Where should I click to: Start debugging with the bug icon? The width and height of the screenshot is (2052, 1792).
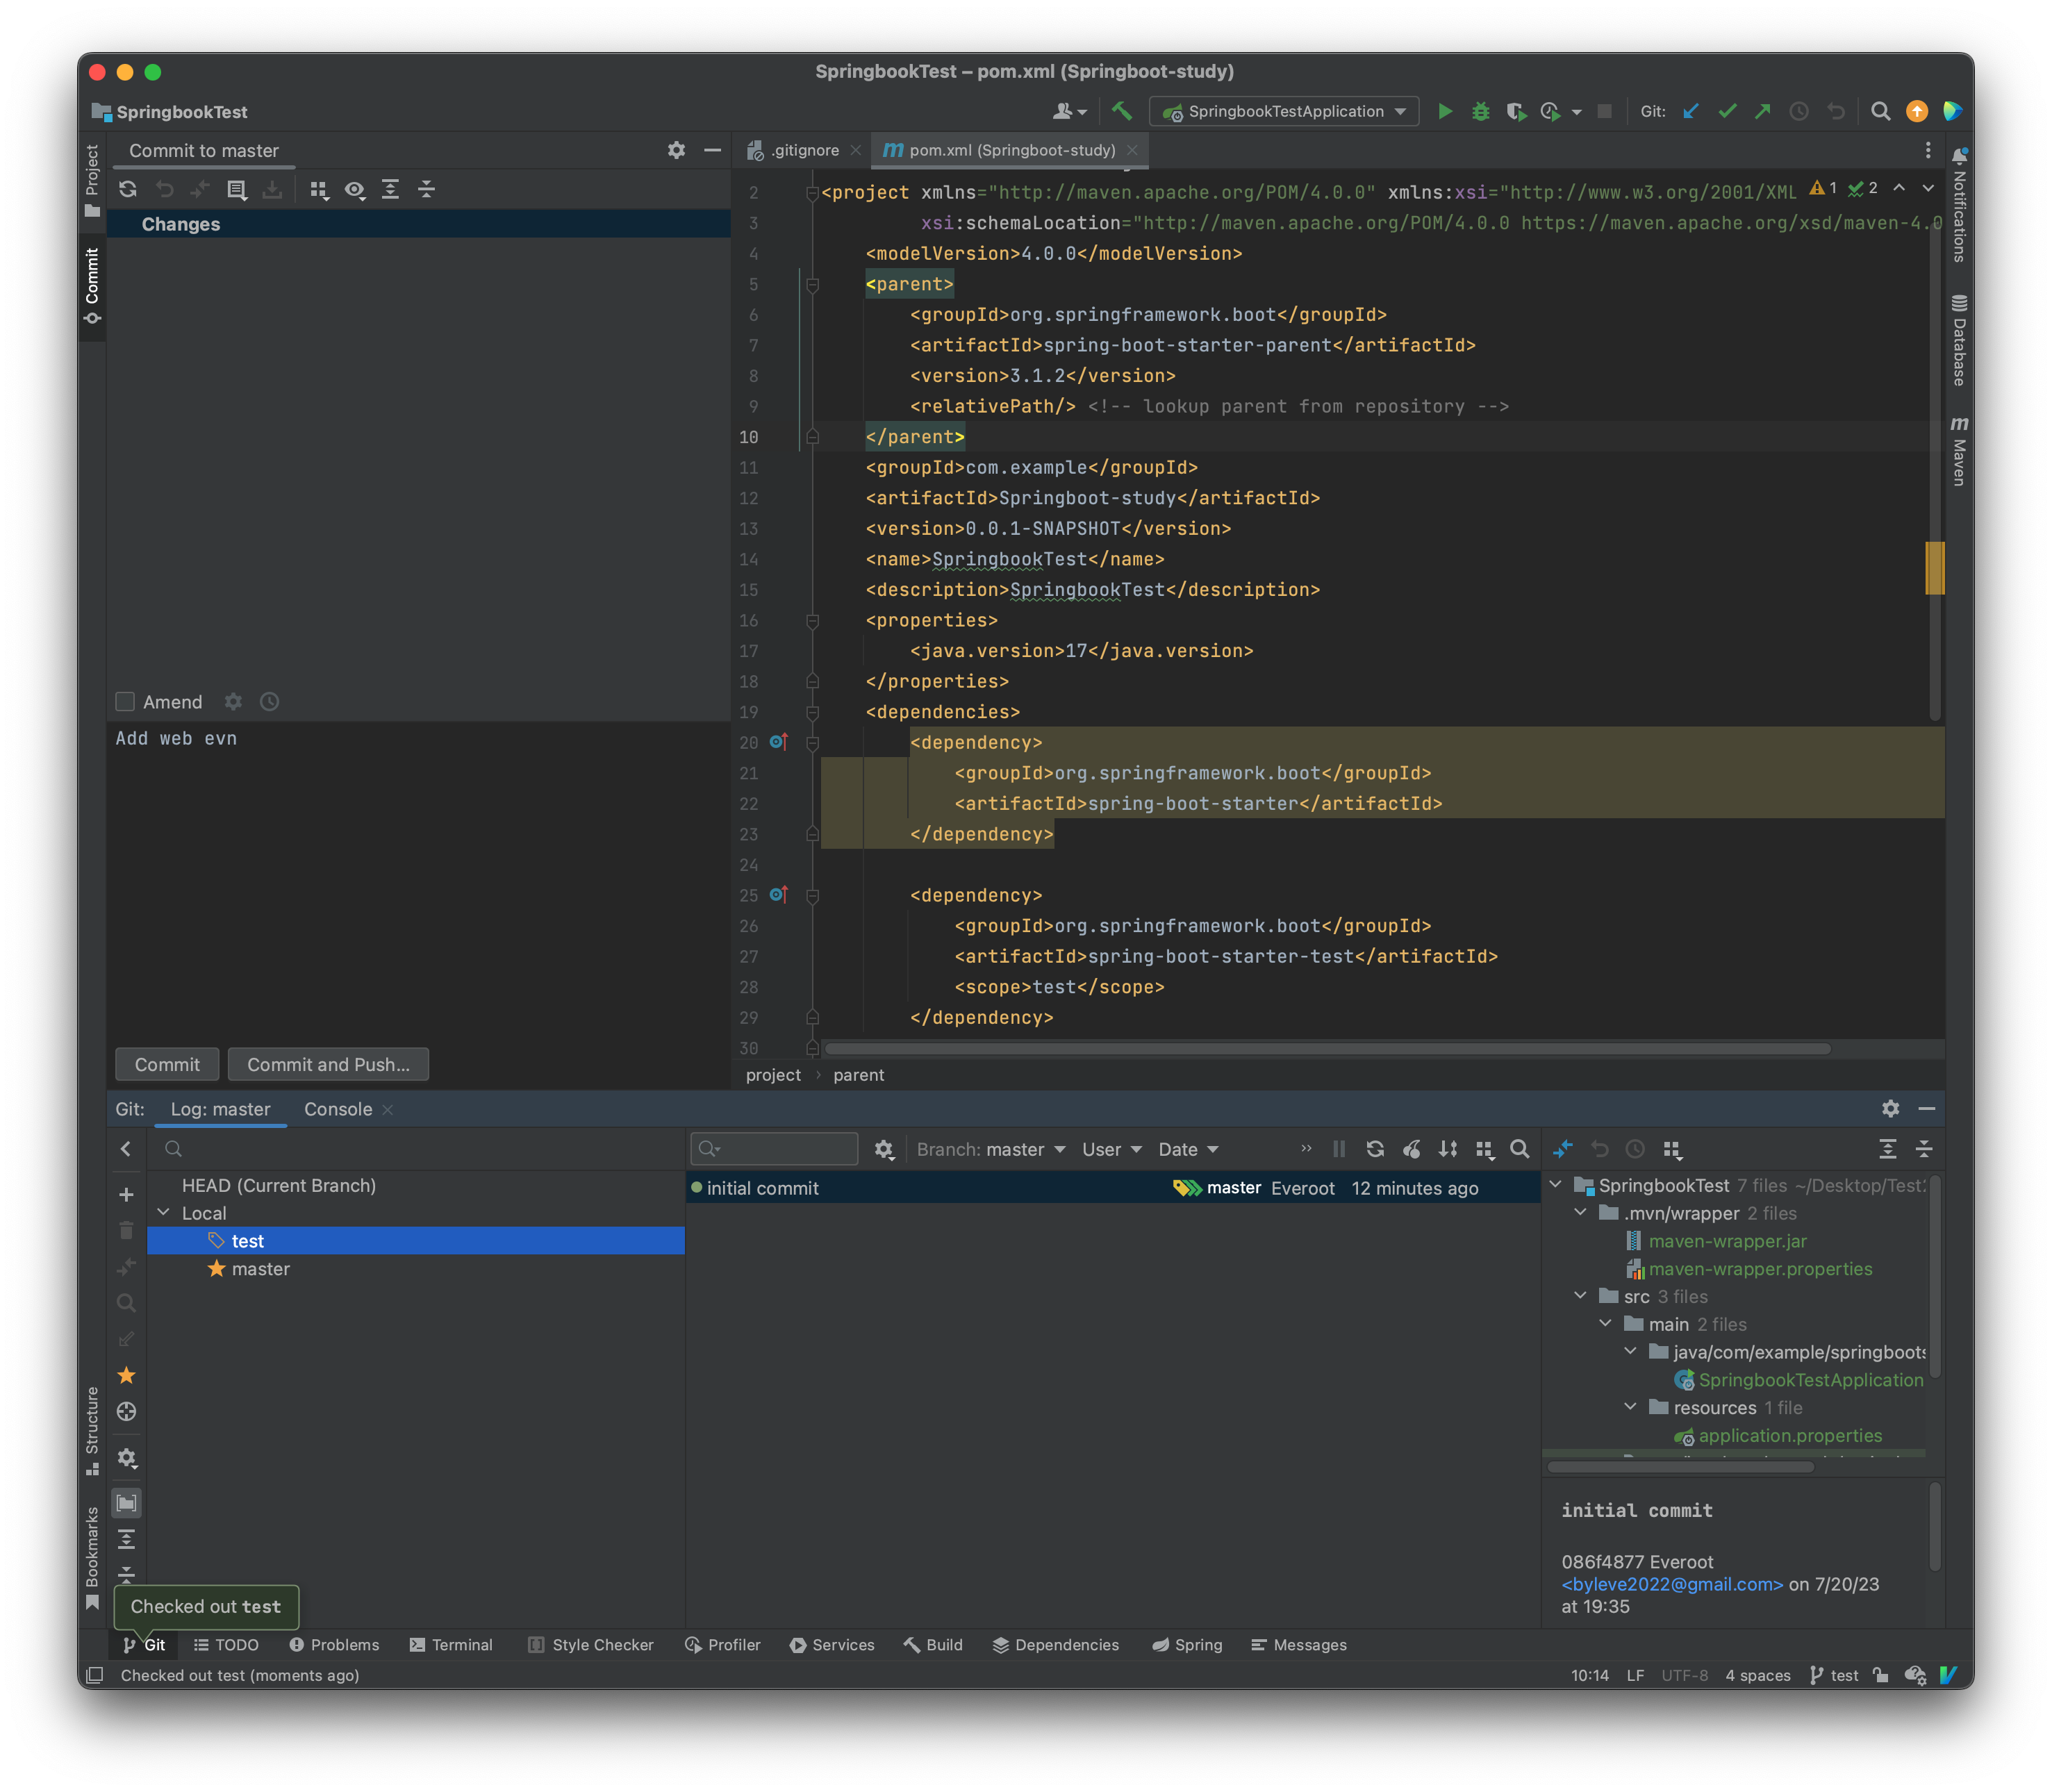[x=1481, y=111]
